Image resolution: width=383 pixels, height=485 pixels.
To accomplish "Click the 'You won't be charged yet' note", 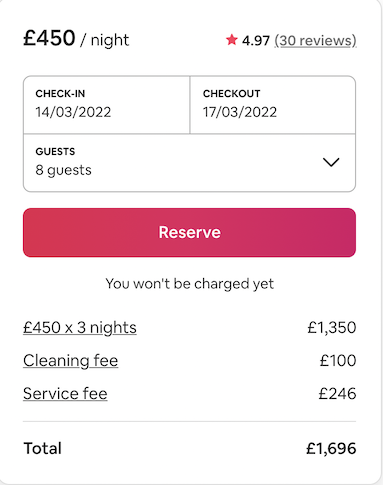I will [189, 284].
